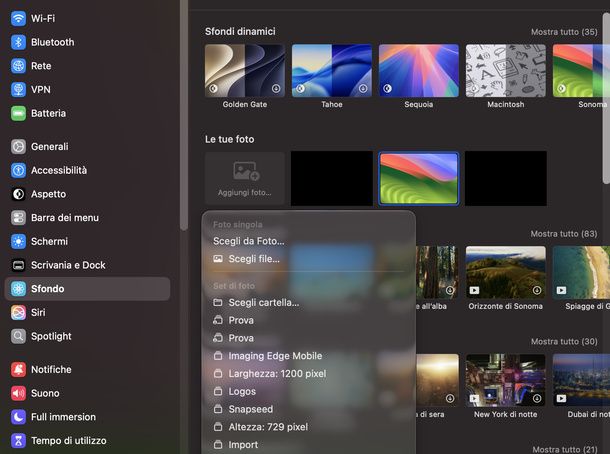Click download icon on Orizzonte di Sonoma
The image size is (610, 454).
[x=537, y=290]
